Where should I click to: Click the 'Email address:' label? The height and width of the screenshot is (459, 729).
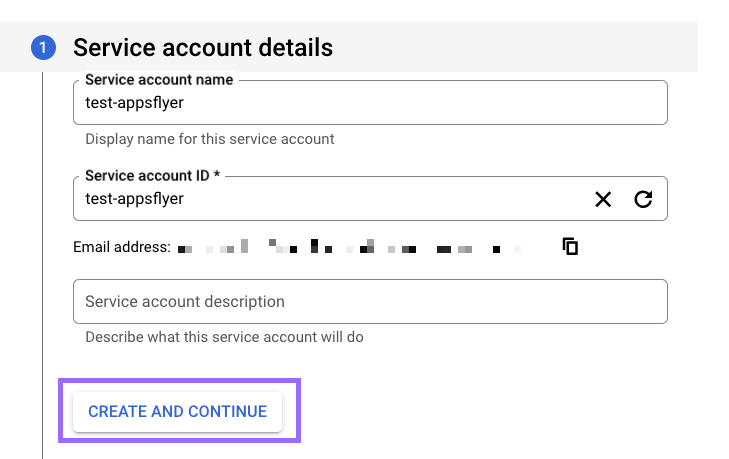click(121, 247)
